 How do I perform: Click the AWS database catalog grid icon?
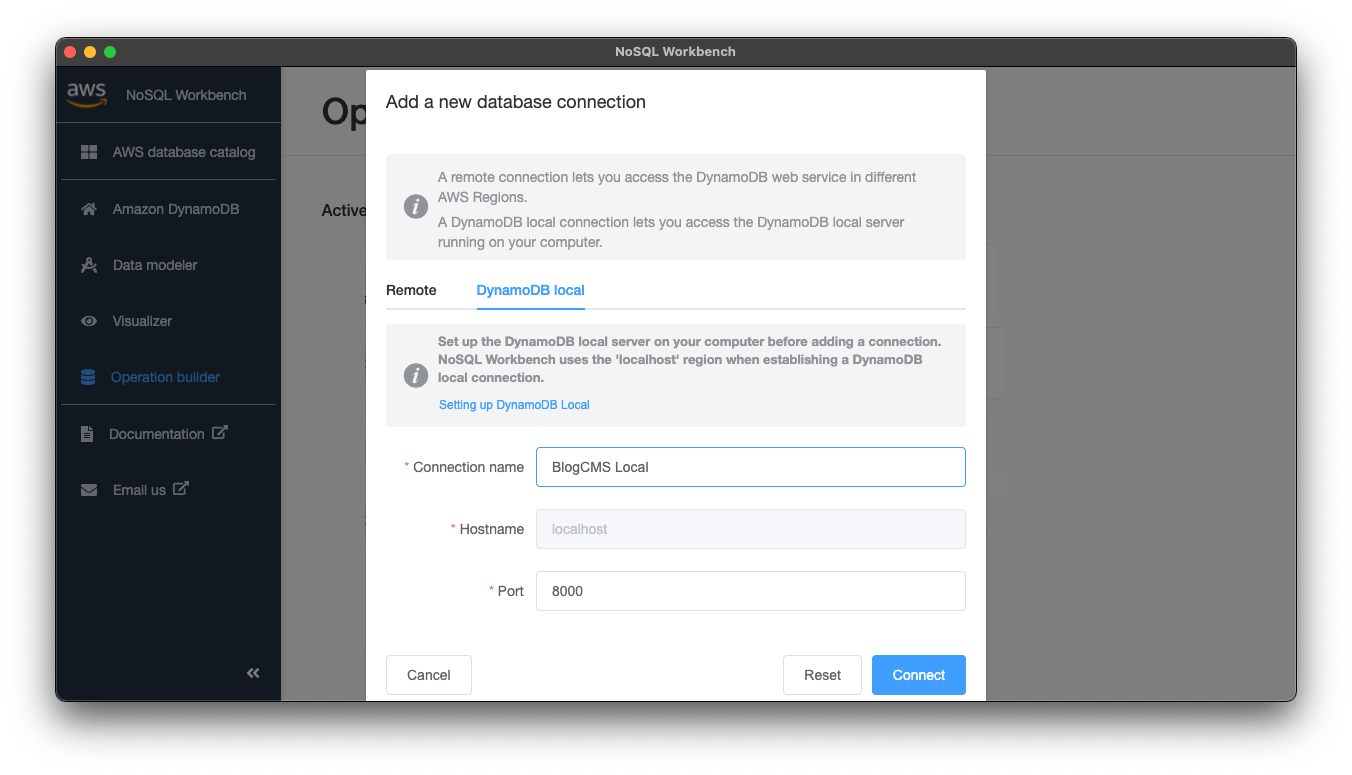click(89, 152)
